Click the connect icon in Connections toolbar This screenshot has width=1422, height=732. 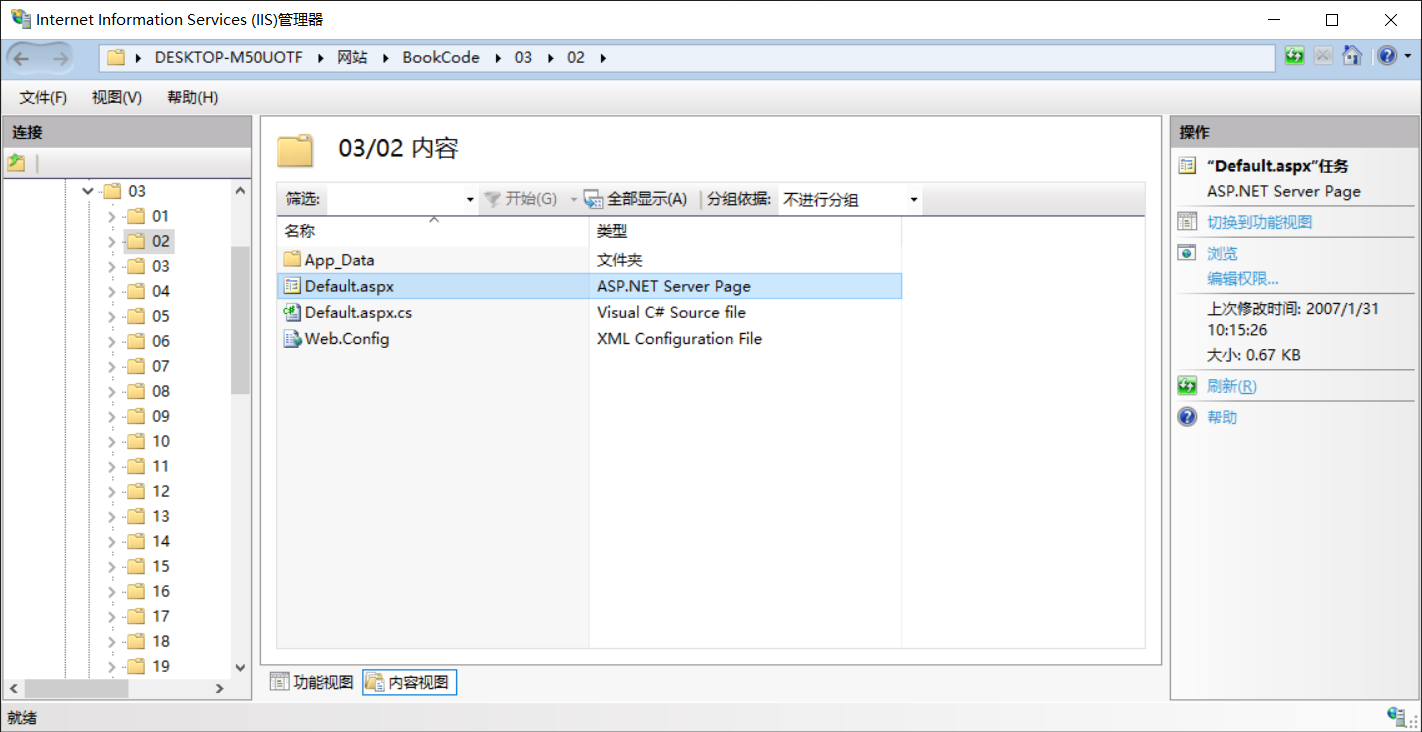[x=16, y=163]
